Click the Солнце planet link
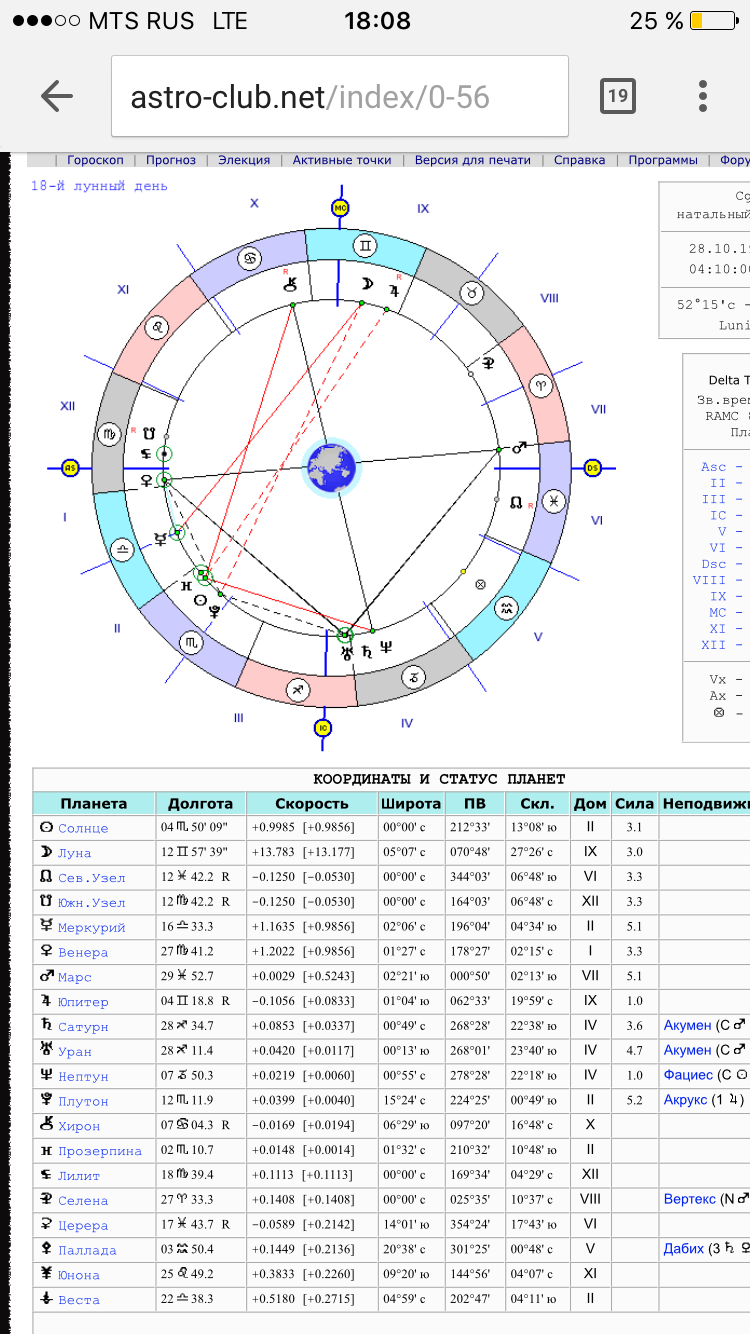750x1334 pixels. tap(83, 828)
